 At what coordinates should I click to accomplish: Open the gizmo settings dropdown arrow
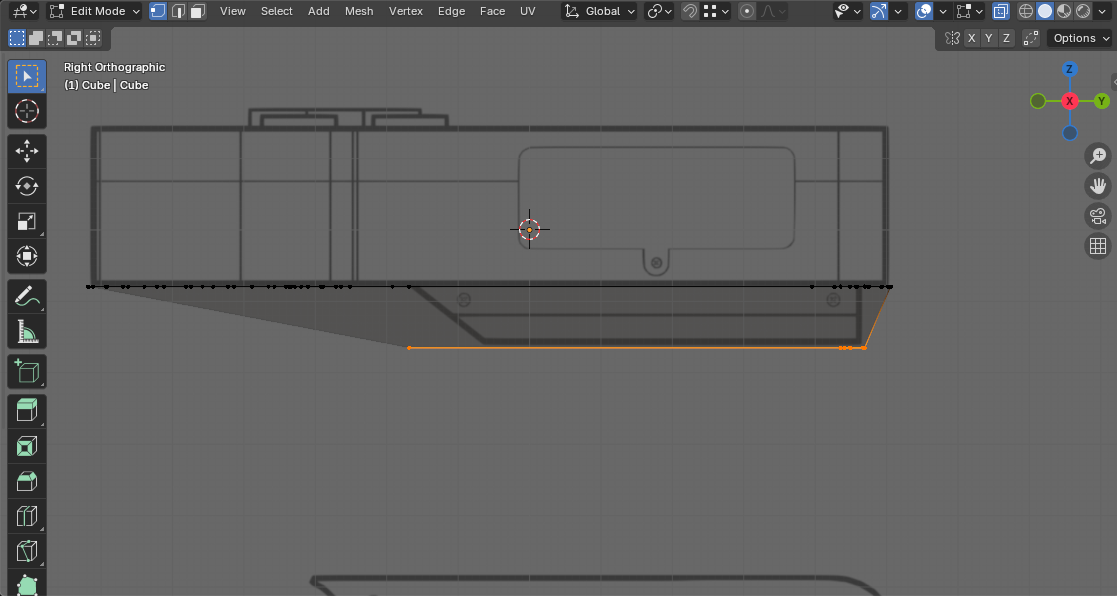point(898,11)
